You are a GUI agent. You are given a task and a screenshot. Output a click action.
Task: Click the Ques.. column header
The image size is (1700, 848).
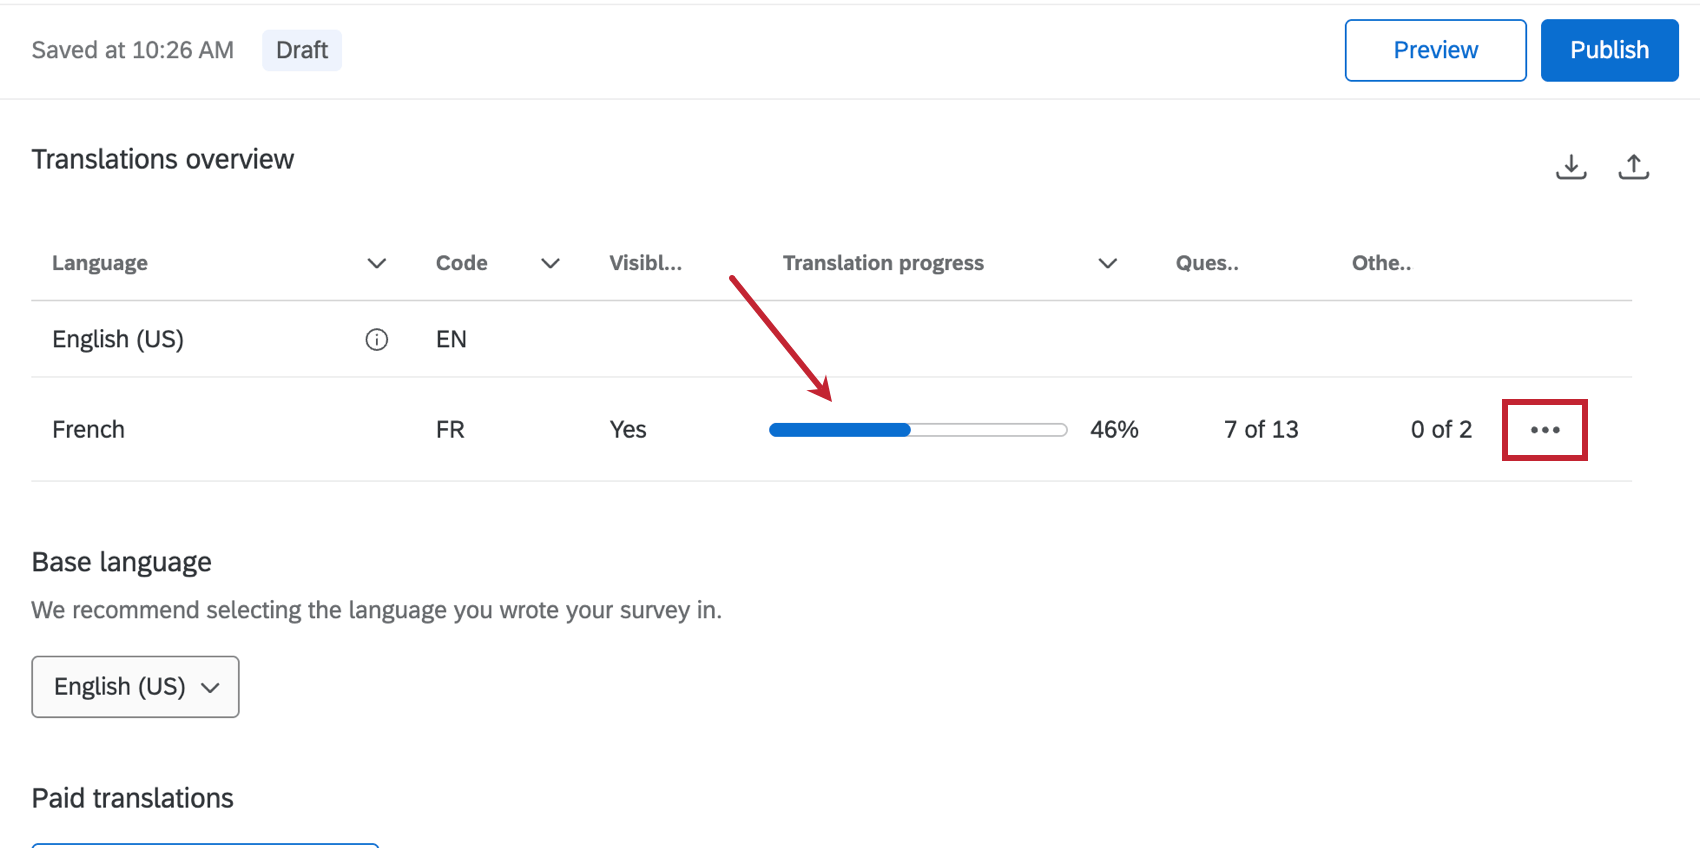(x=1207, y=263)
